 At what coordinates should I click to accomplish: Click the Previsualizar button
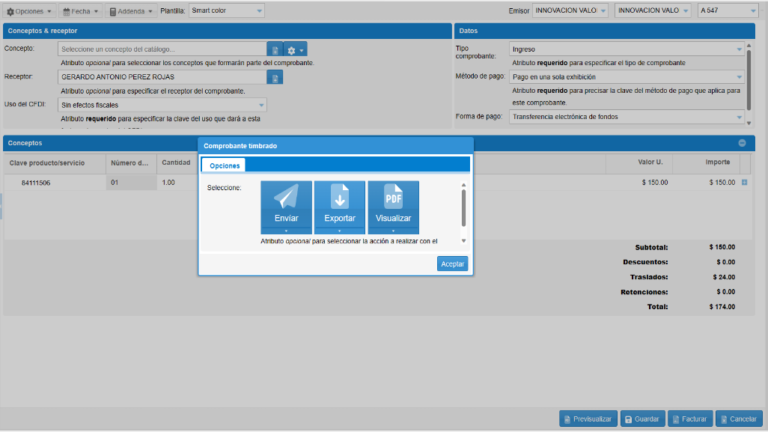(587, 419)
